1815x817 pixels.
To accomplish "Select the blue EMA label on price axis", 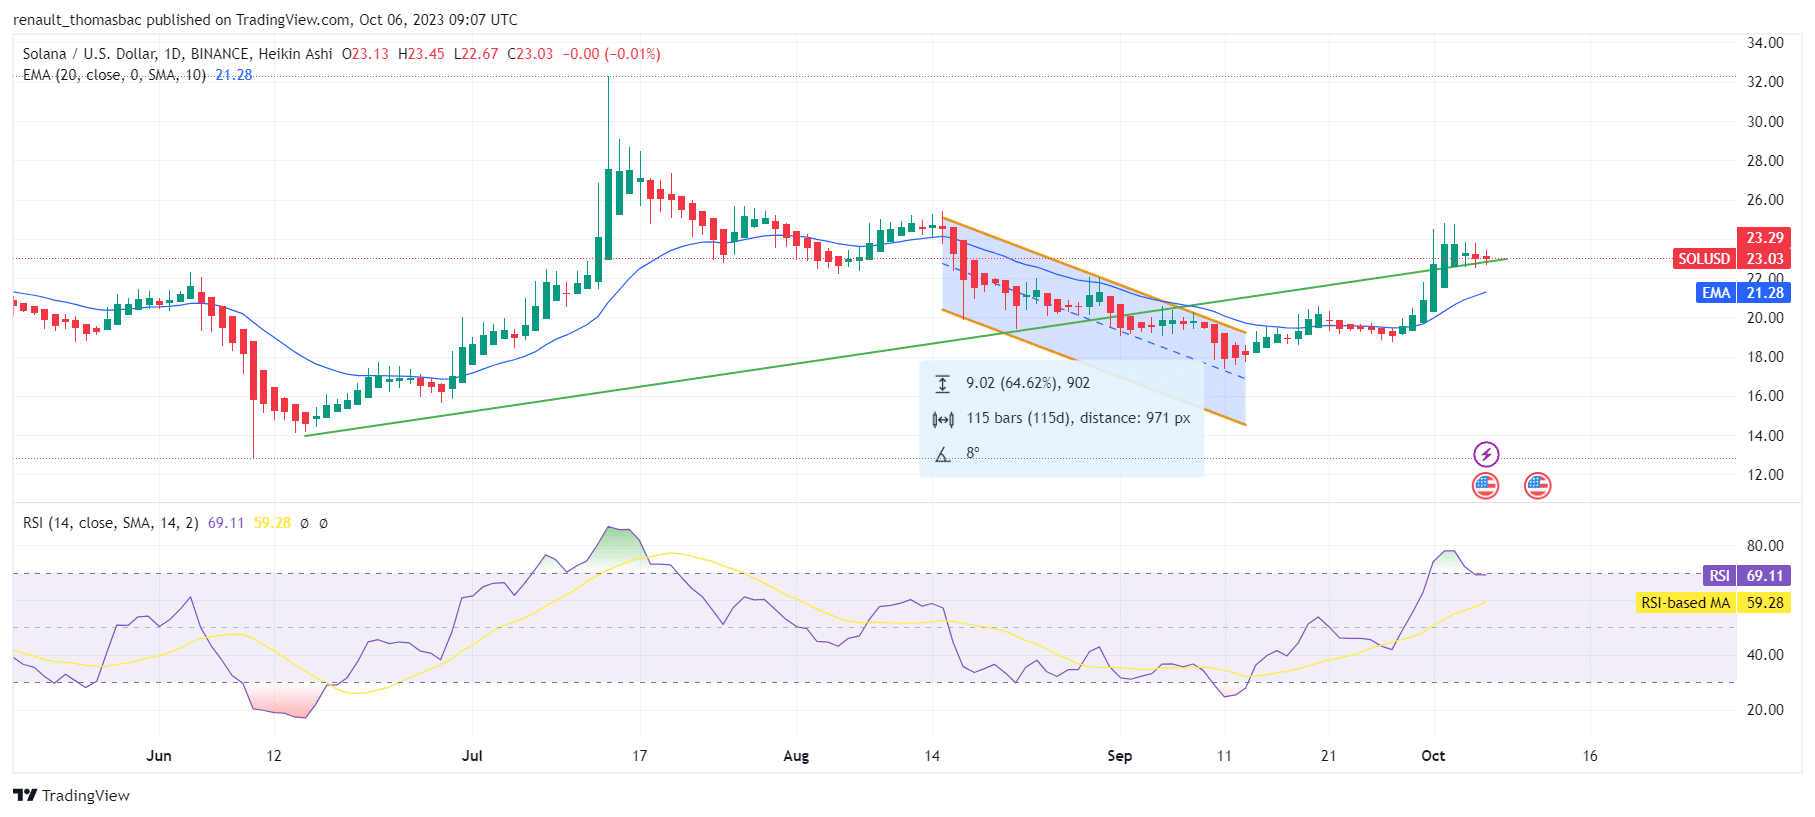I will (1716, 293).
